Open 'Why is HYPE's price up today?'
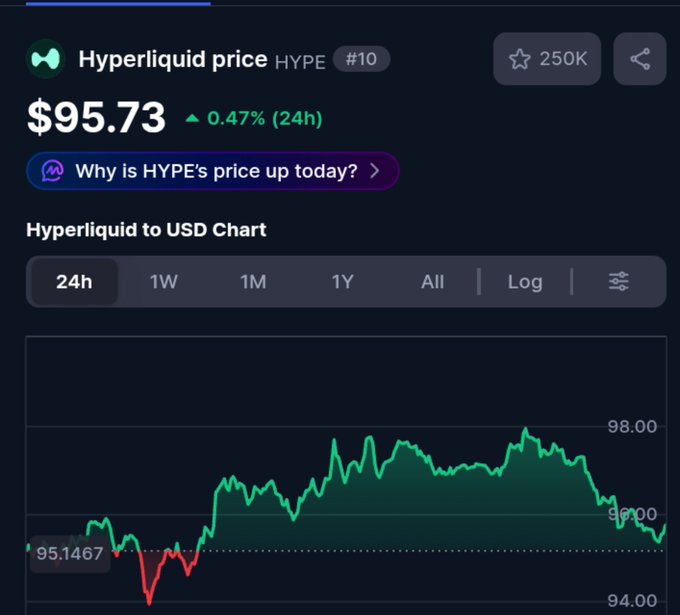Screen dimensions: 680x615 coord(212,171)
